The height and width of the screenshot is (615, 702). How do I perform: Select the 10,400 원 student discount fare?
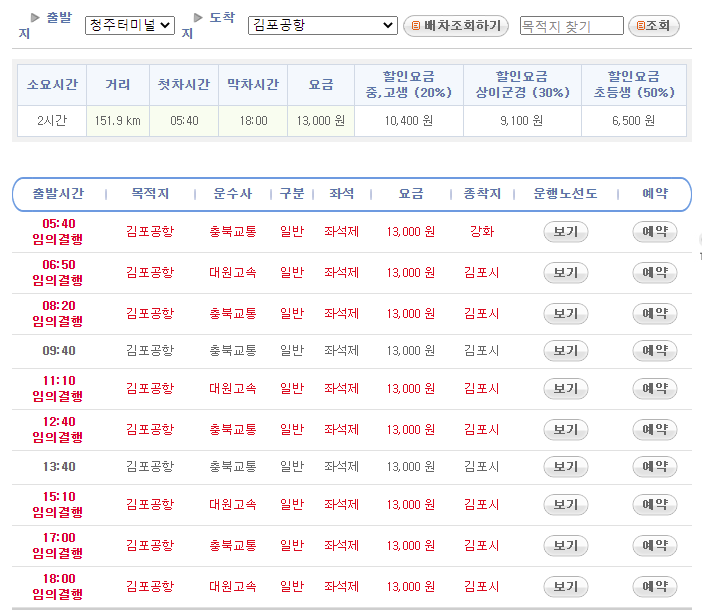(409, 121)
